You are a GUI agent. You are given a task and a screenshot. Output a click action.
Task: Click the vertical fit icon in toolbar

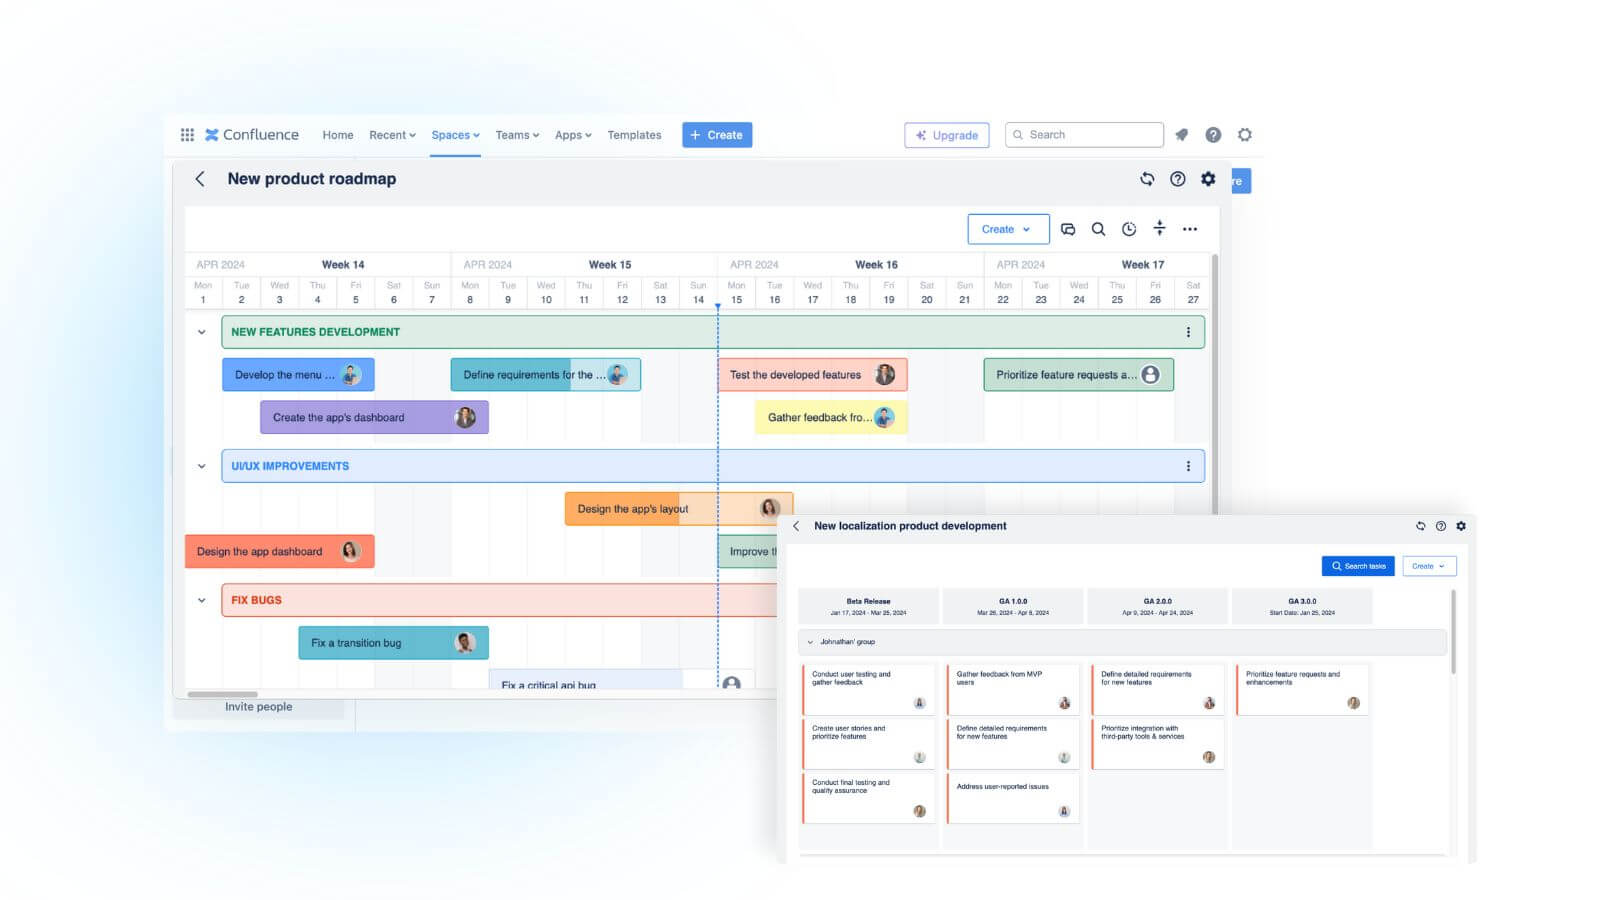click(x=1159, y=229)
